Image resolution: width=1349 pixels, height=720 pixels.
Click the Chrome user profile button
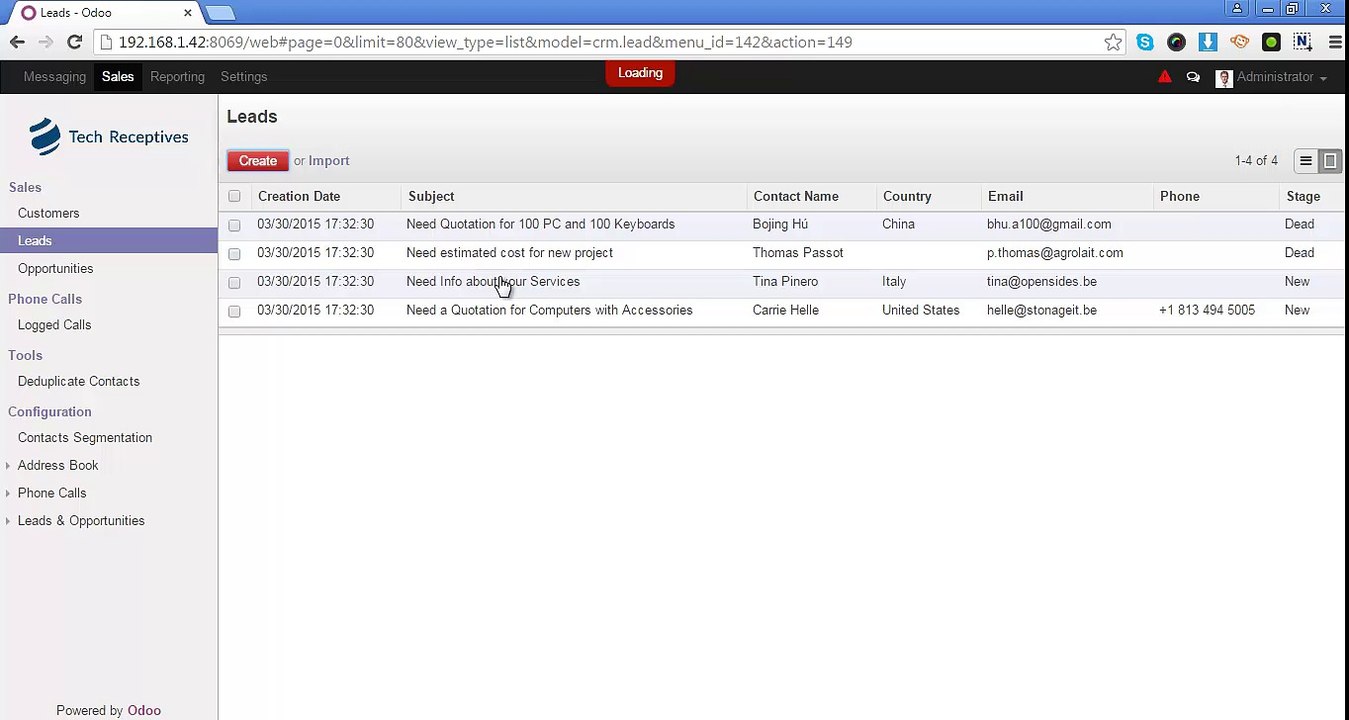coord(1238,8)
